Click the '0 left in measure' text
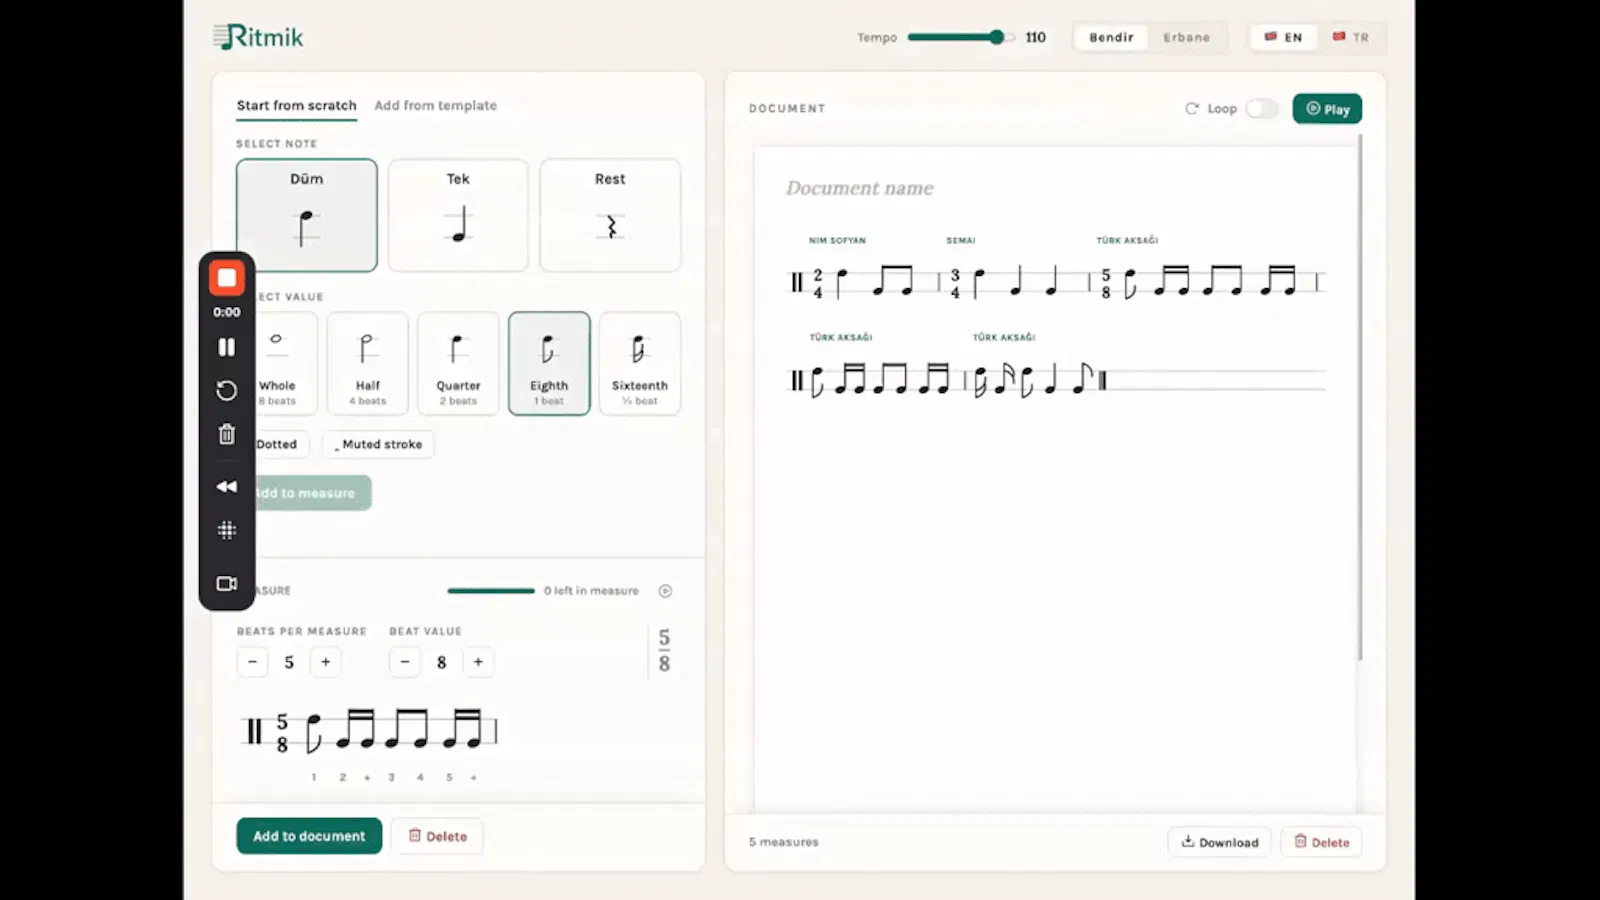Screen dimensions: 1600x900 coord(591,591)
